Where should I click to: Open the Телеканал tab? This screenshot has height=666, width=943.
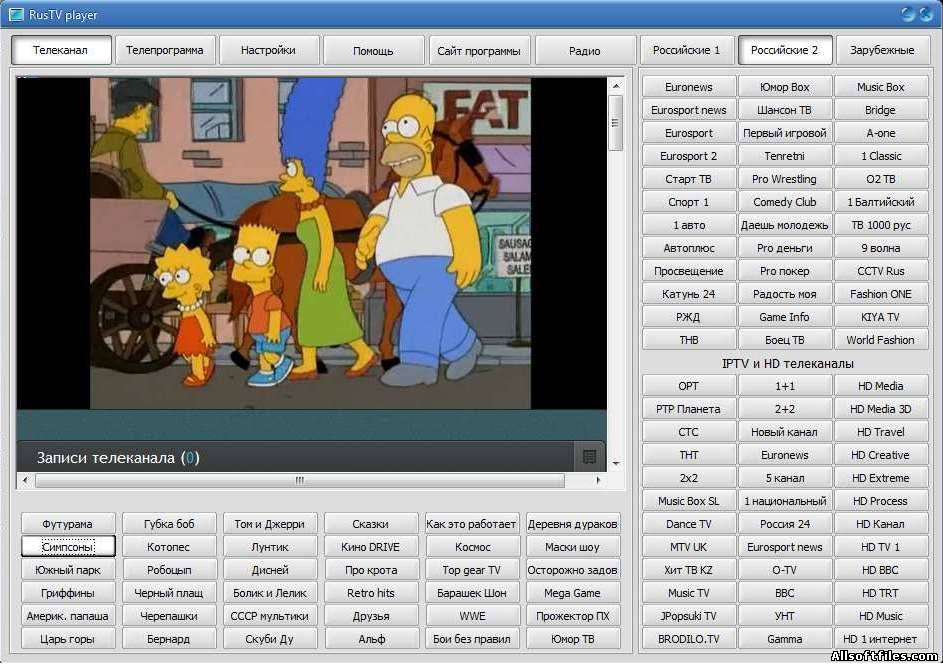61,50
